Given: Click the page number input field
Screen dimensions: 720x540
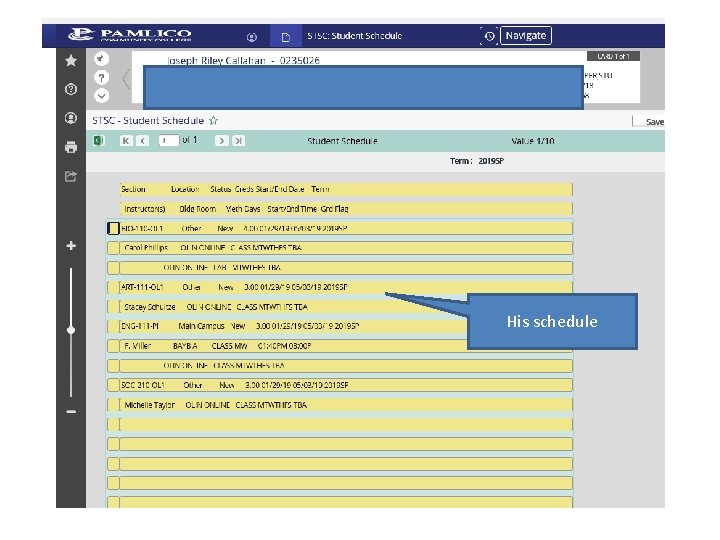Looking at the screenshot, I should click(x=169, y=141).
